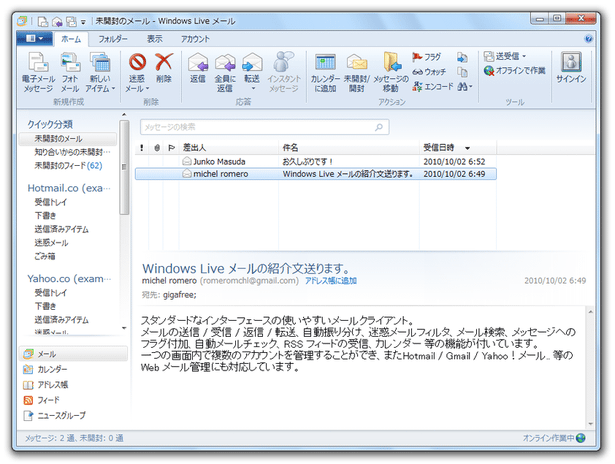Expand the 転送 dropdown arrow

[x=253, y=89]
